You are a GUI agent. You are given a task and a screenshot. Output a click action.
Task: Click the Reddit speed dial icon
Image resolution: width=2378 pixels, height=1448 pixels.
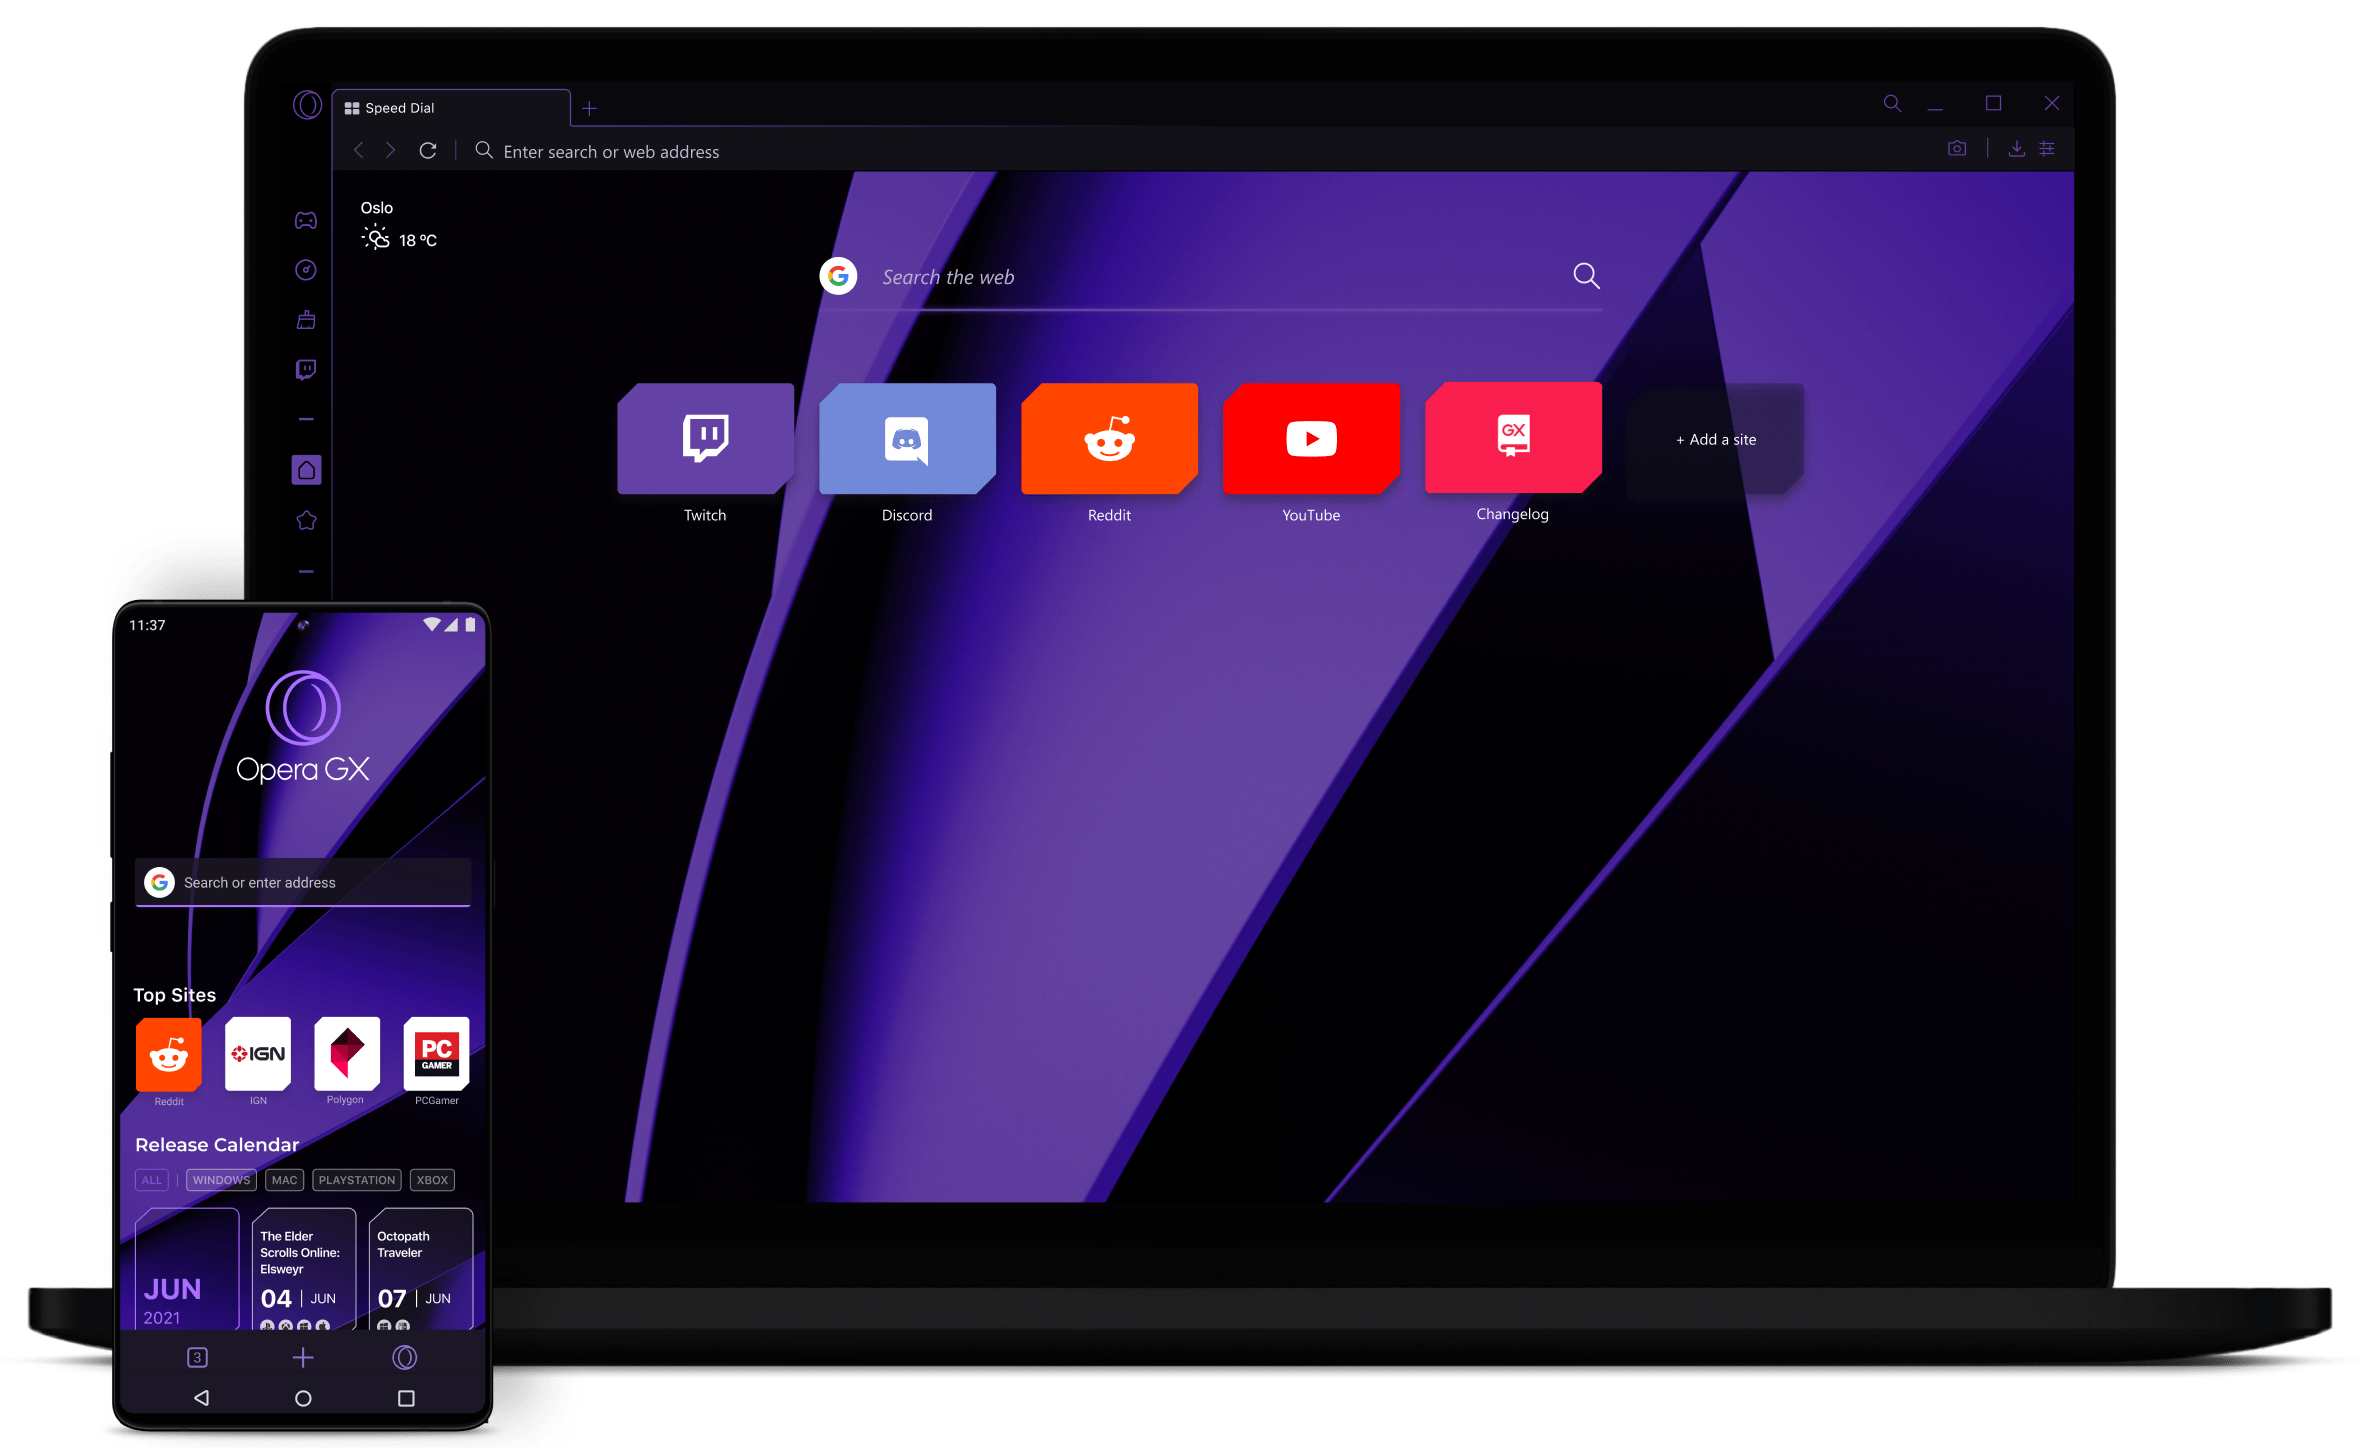pos(1109,437)
